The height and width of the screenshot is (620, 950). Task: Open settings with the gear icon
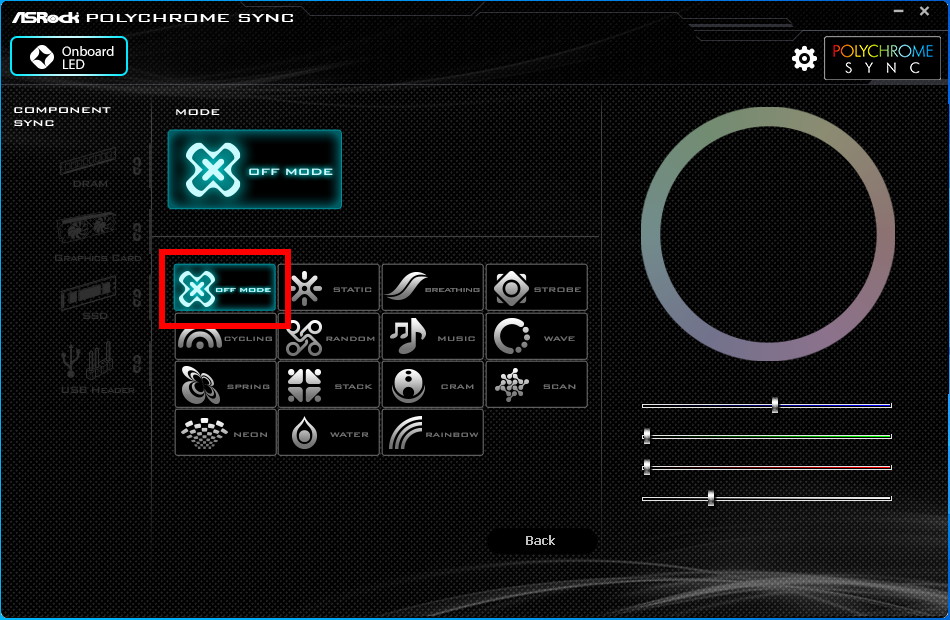804,58
